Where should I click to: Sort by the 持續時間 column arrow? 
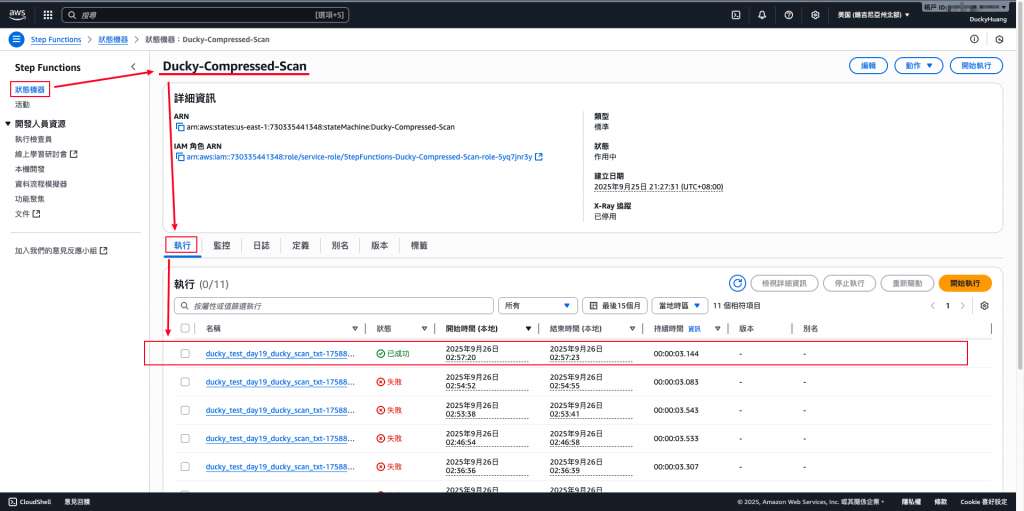coord(718,328)
